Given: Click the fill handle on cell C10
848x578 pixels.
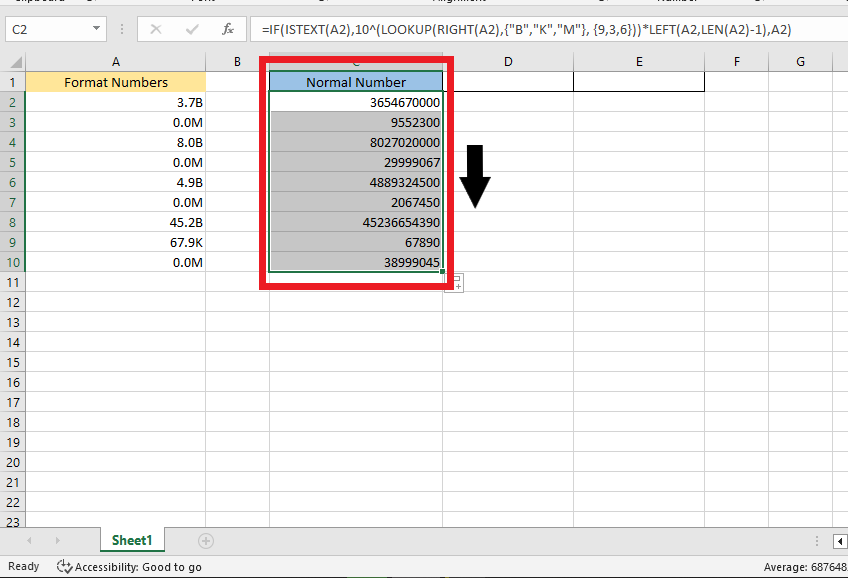Looking at the screenshot, I should (x=442, y=271).
